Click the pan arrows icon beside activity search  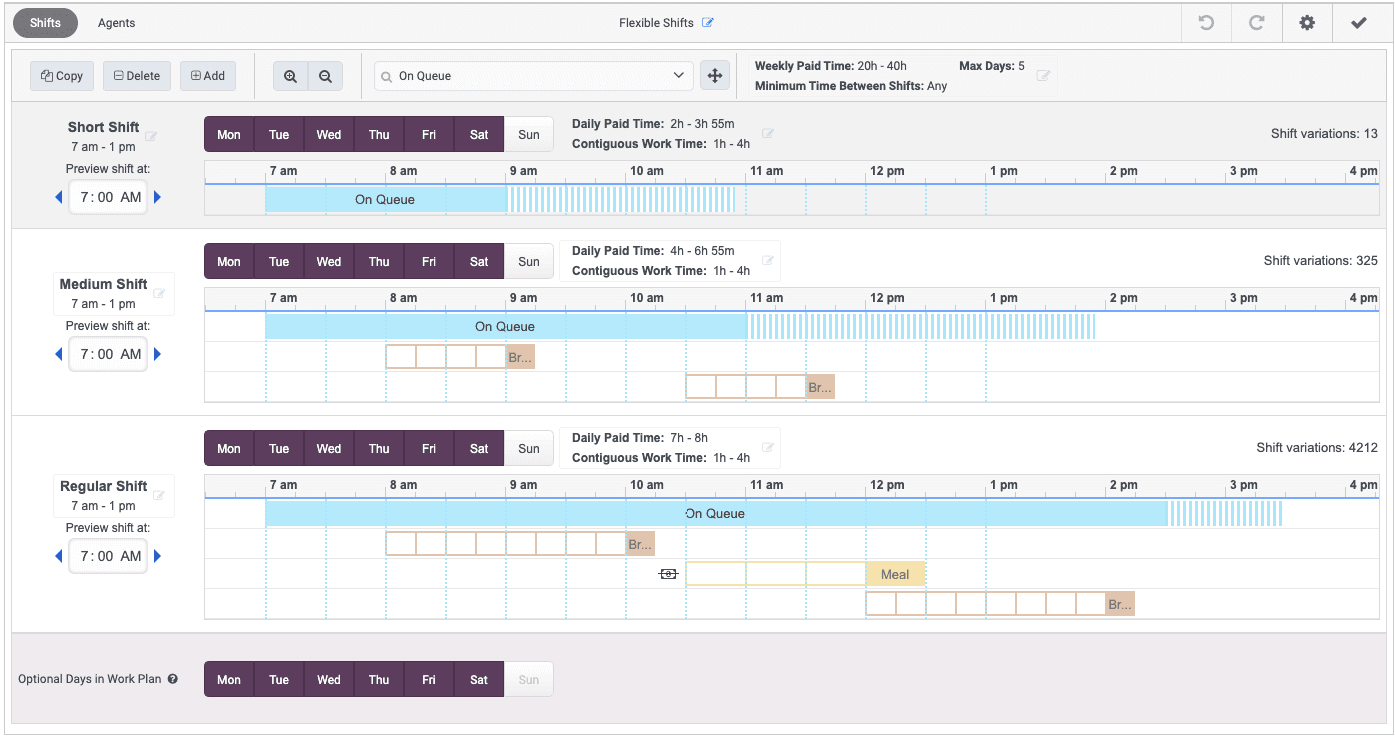pos(713,75)
